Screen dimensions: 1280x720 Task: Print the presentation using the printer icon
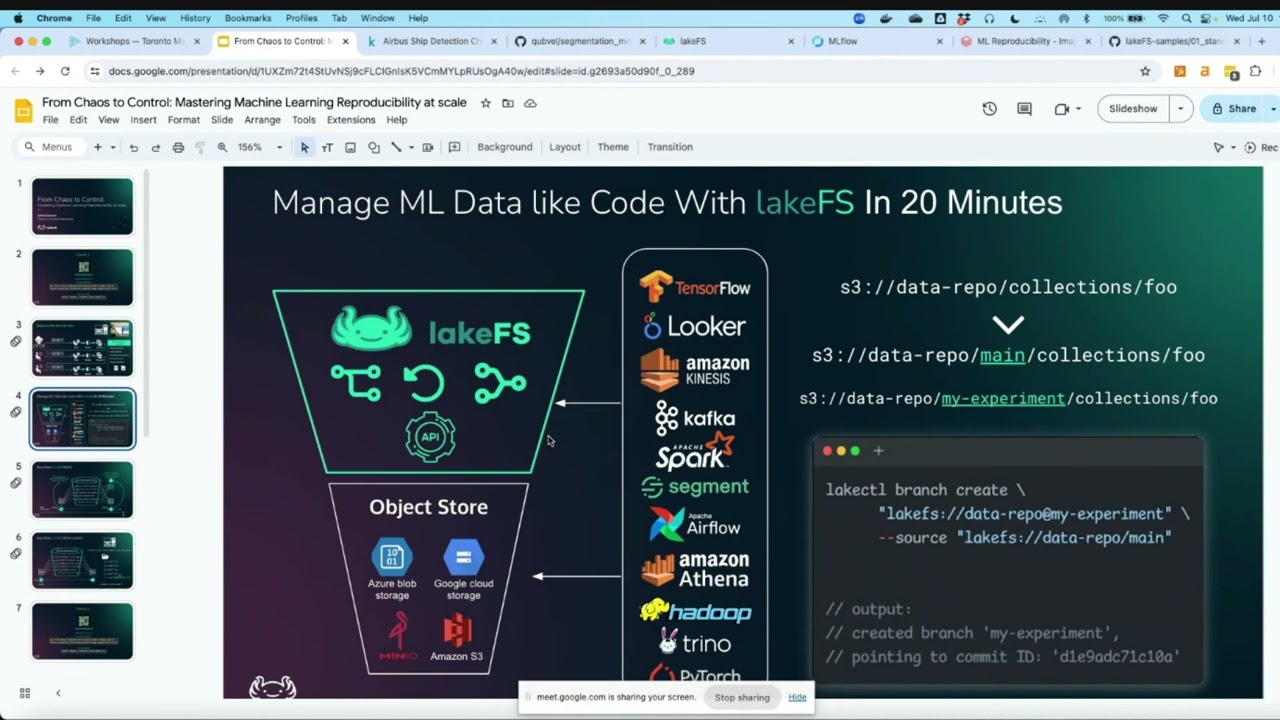point(178,147)
